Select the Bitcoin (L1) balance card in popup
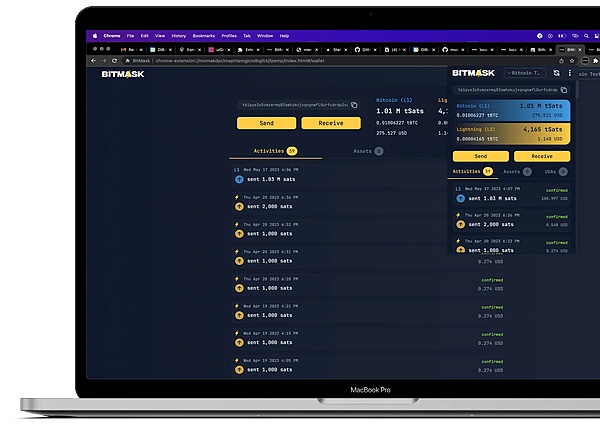This screenshot has width=600, height=426. (511, 109)
